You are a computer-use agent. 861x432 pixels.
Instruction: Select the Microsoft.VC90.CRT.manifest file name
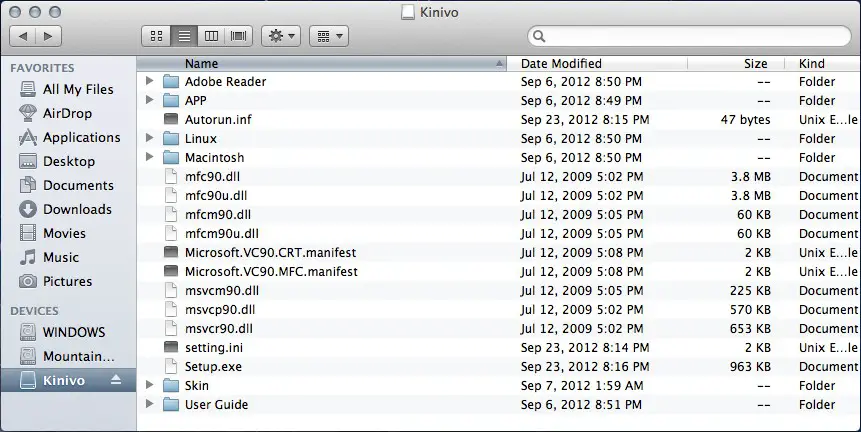270,253
